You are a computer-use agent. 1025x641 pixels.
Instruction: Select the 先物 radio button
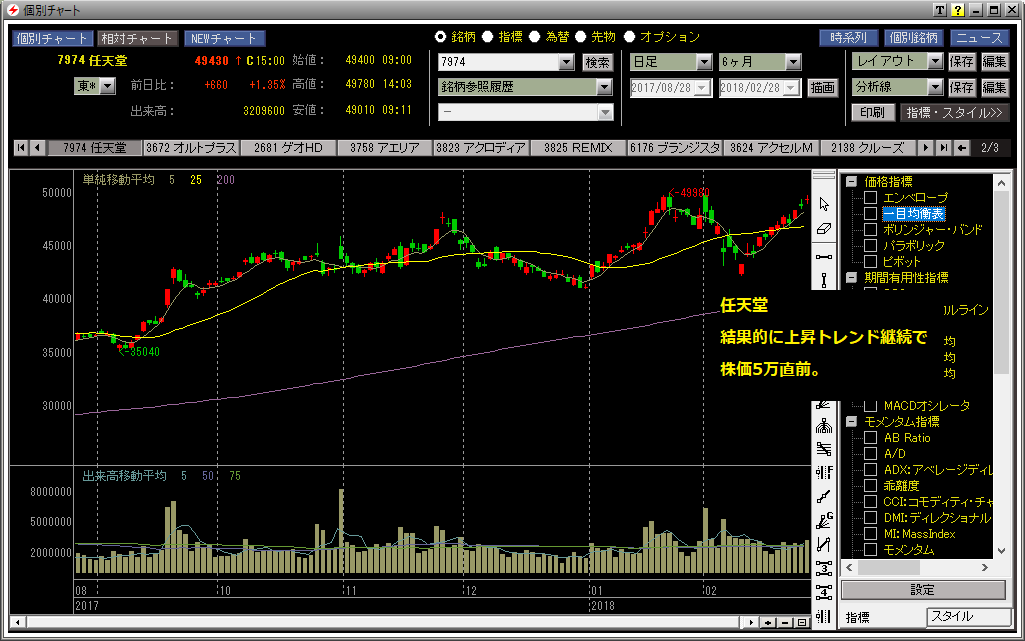[580, 37]
